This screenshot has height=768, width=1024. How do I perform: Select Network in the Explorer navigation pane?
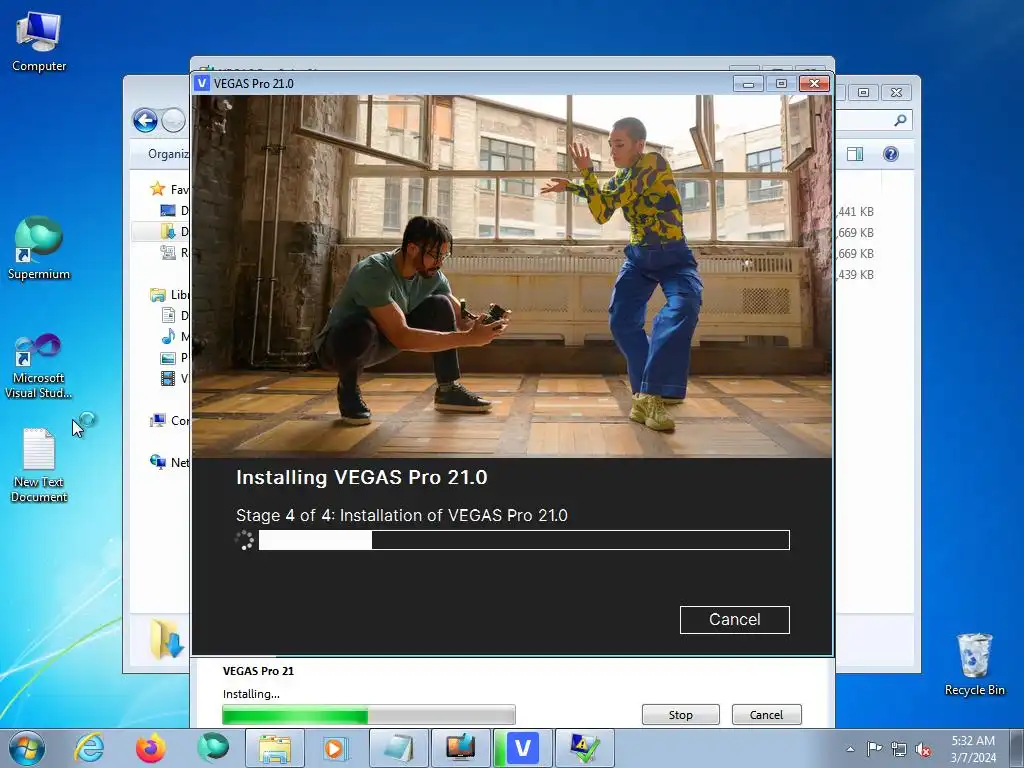pyautogui.click(x=168, y=462)
